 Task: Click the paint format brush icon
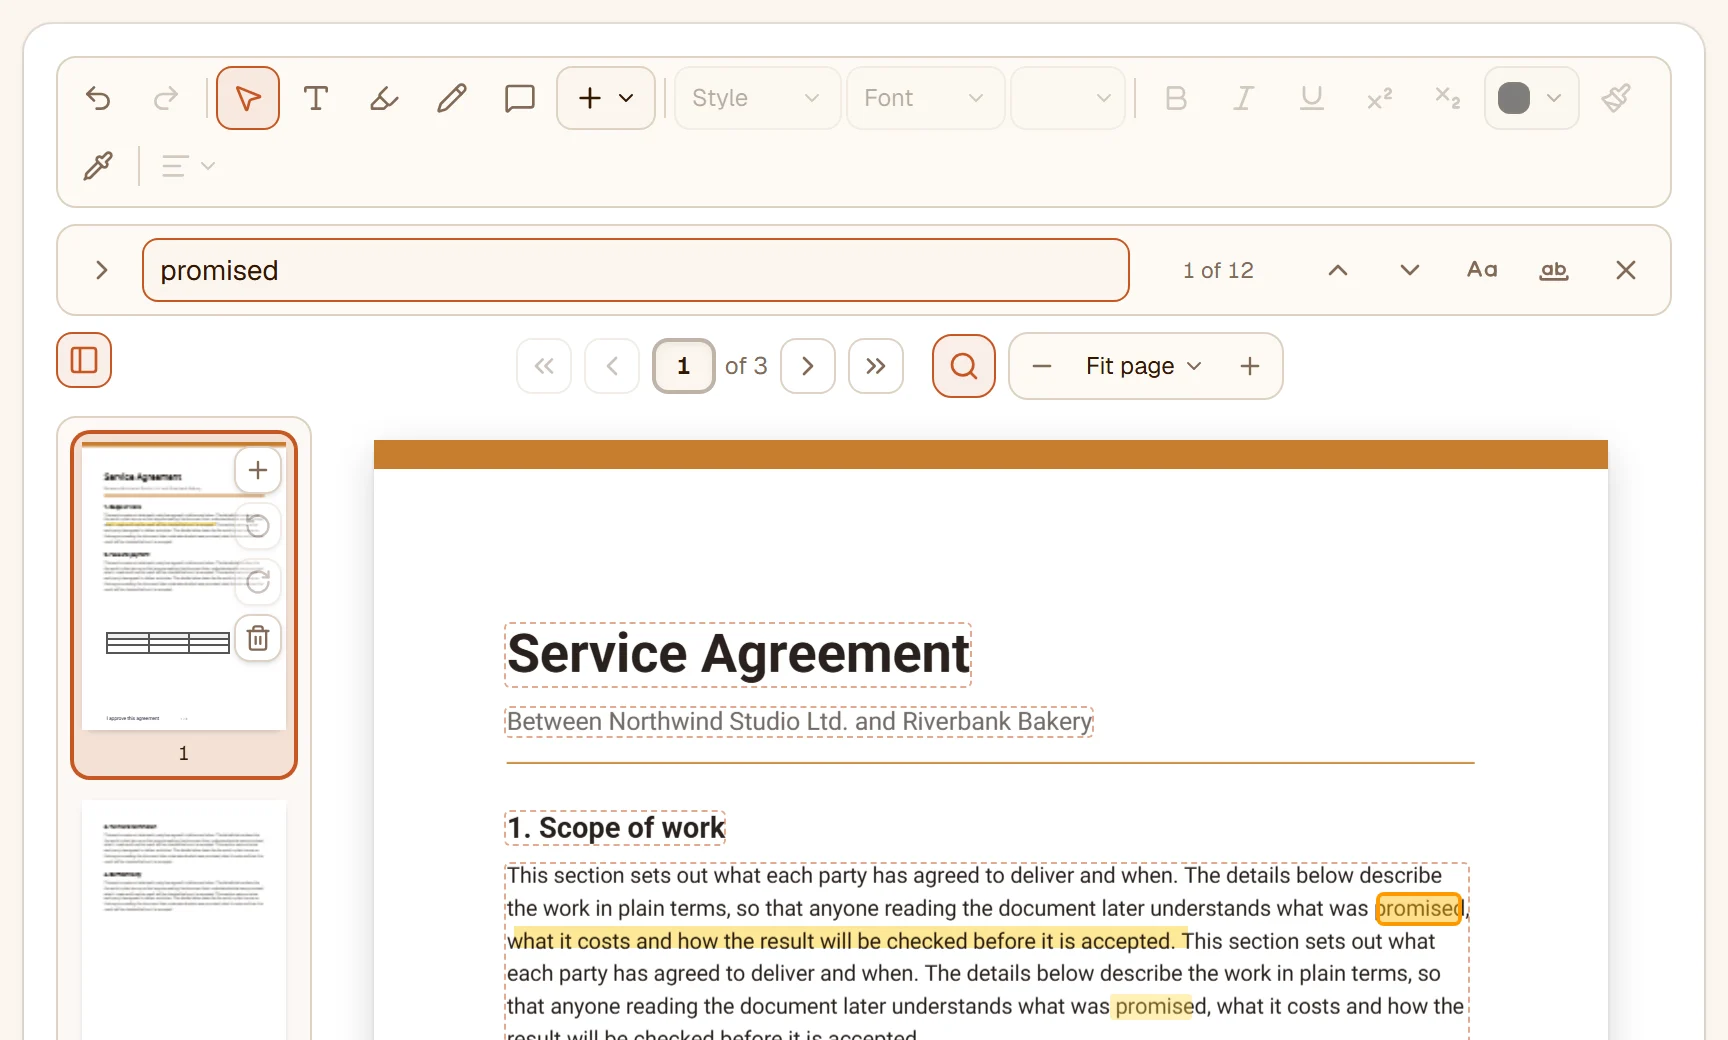click(x=1616, y=98)
